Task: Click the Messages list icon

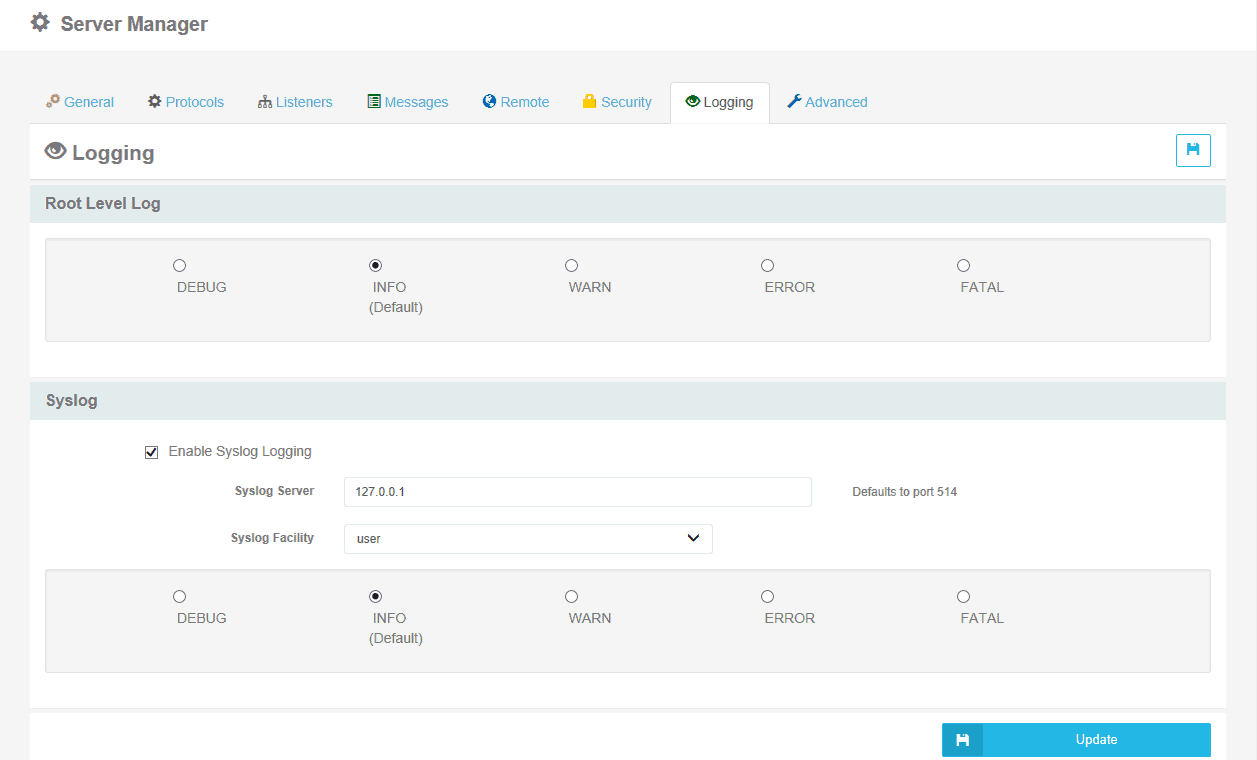Action: (x=375, y=101)
